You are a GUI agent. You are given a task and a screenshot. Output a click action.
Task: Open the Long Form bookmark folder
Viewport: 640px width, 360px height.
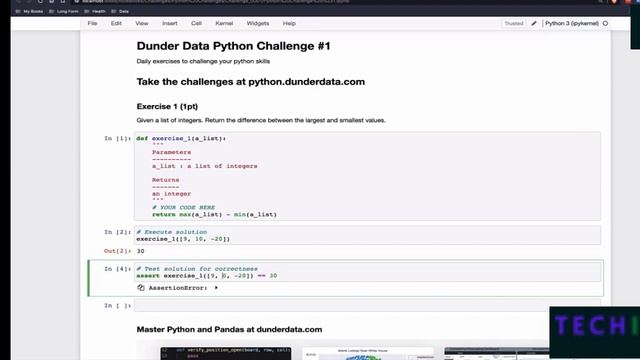pyautogui.click(x=64, y=11)
